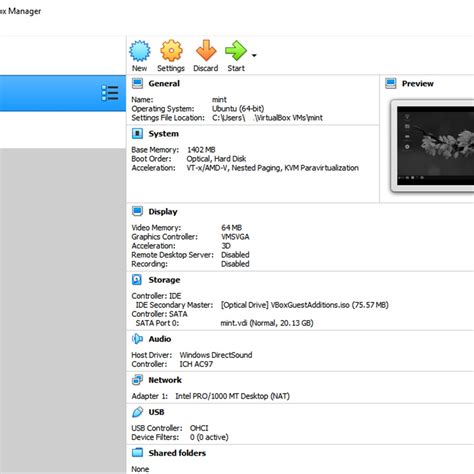Click 'Intel PRO/1000 MT Desktop (NAT)' adapter

pyautogui.click(x=232, y=396)
